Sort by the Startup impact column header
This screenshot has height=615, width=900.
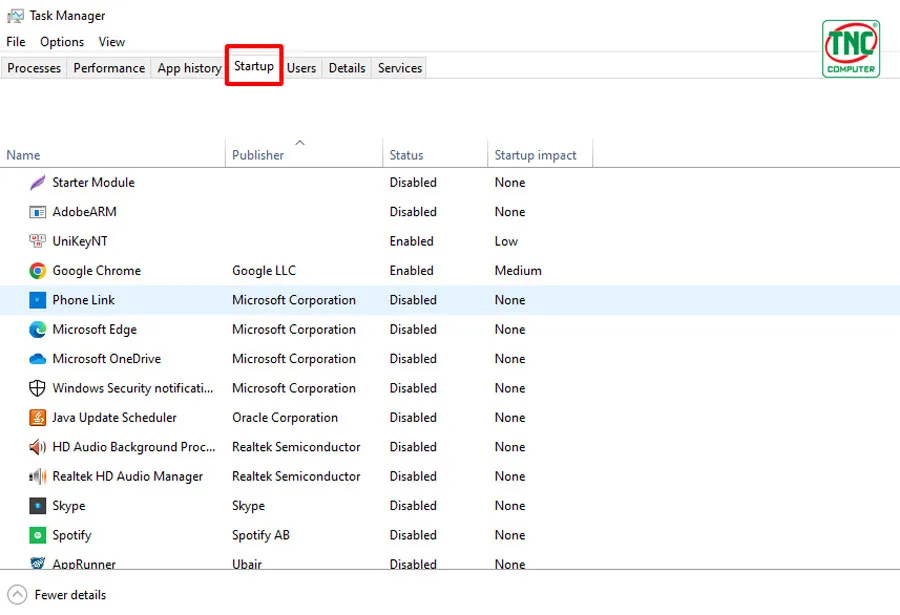pos(540,154)
